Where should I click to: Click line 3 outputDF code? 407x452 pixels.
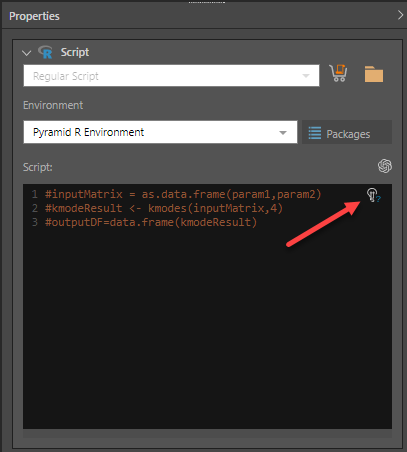(151, 222)
